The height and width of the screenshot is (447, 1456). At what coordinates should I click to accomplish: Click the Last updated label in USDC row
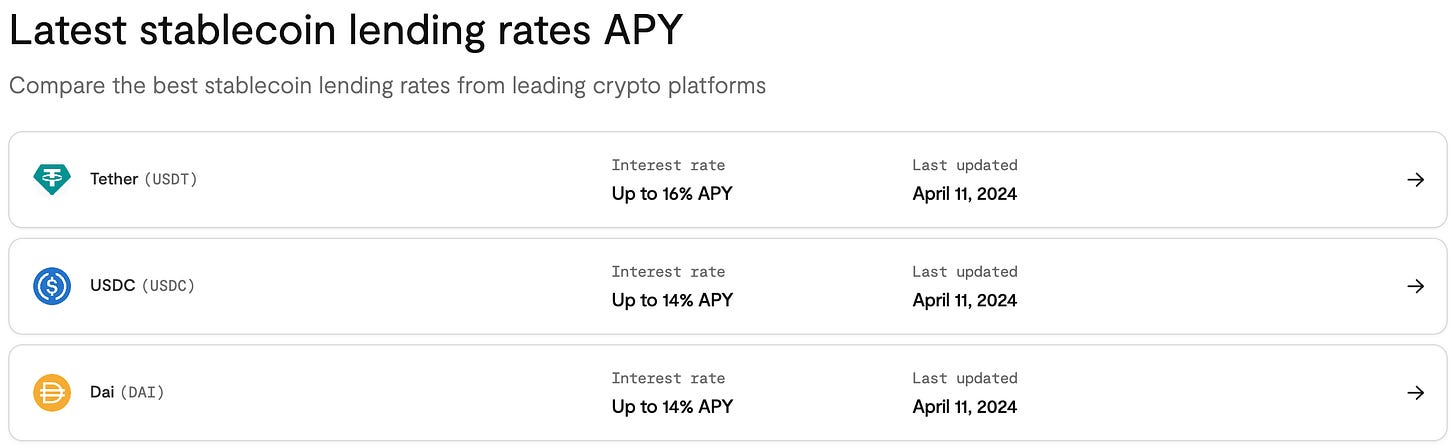965,271
